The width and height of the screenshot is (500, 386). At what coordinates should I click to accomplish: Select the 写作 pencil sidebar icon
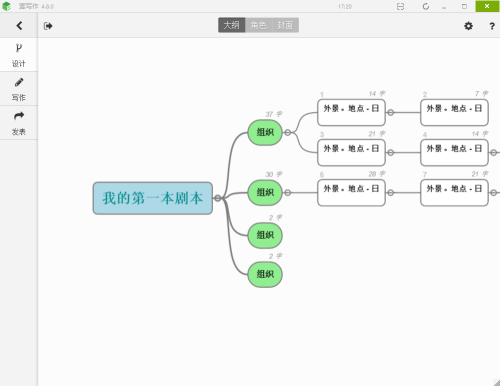pyautogui.click(x=19, y=89)
